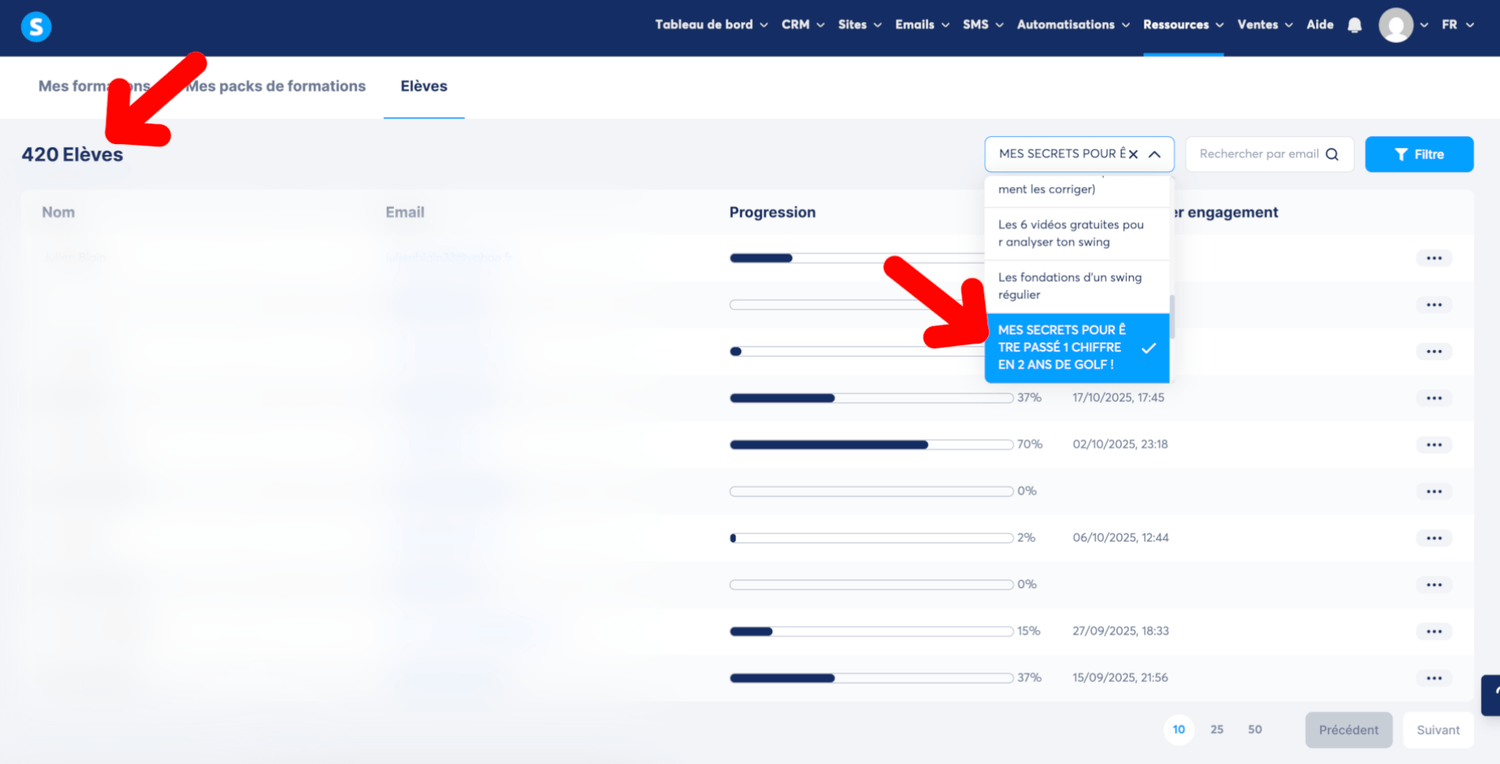This screenshot has height=764, width=1500.
Task: Open three-dot menu for 70% progress row
Action: click(1433, 445)
